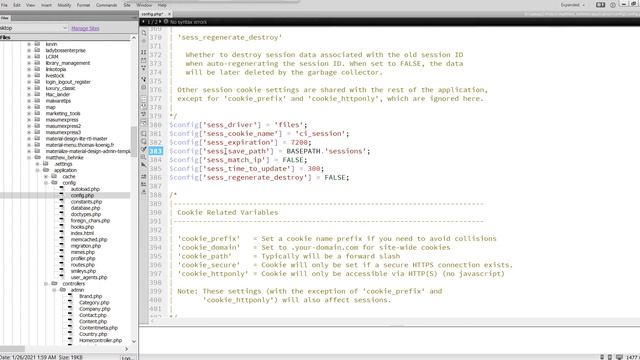Collapse the application folder

tap(38, 170)
